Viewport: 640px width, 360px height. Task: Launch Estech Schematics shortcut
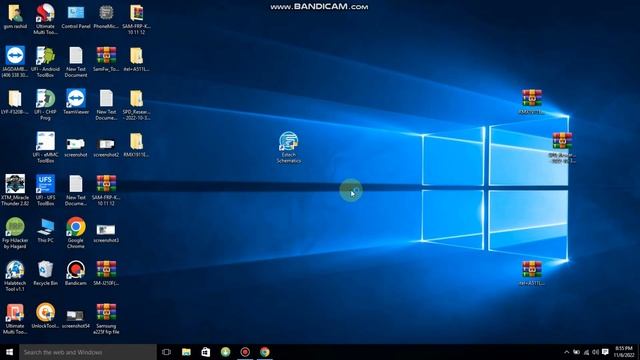point(289,147)
